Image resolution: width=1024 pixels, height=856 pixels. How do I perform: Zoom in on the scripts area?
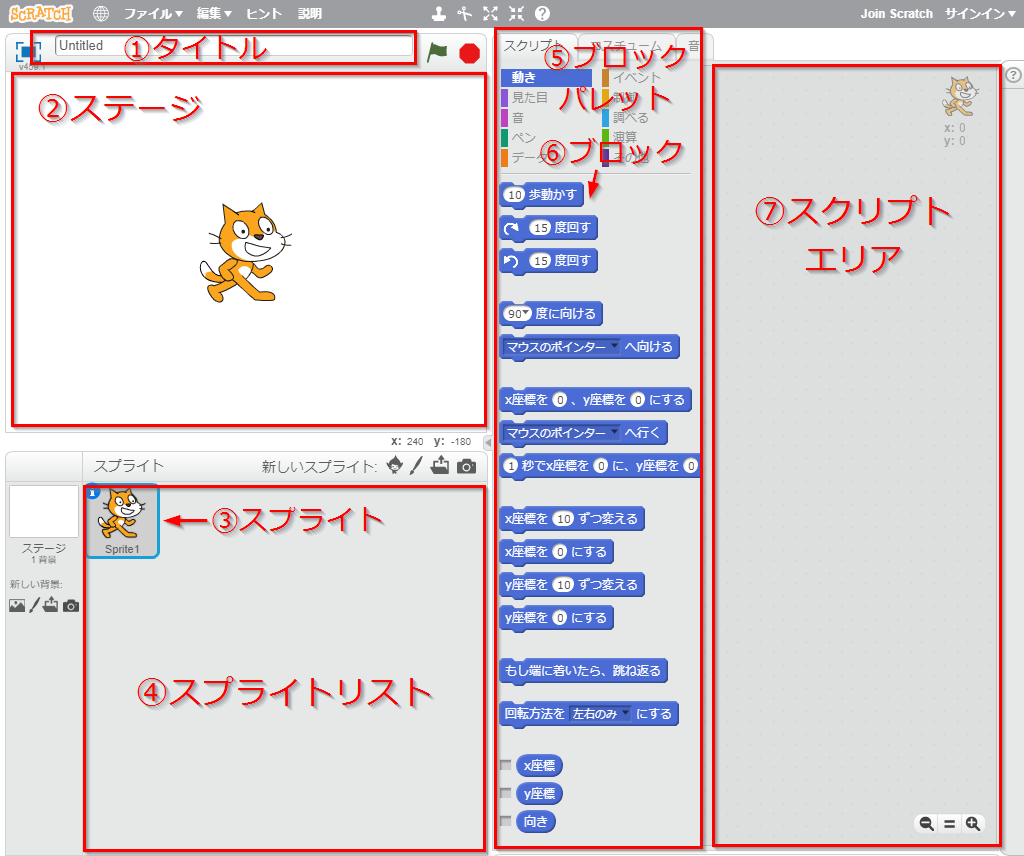[x=972, y=824]
